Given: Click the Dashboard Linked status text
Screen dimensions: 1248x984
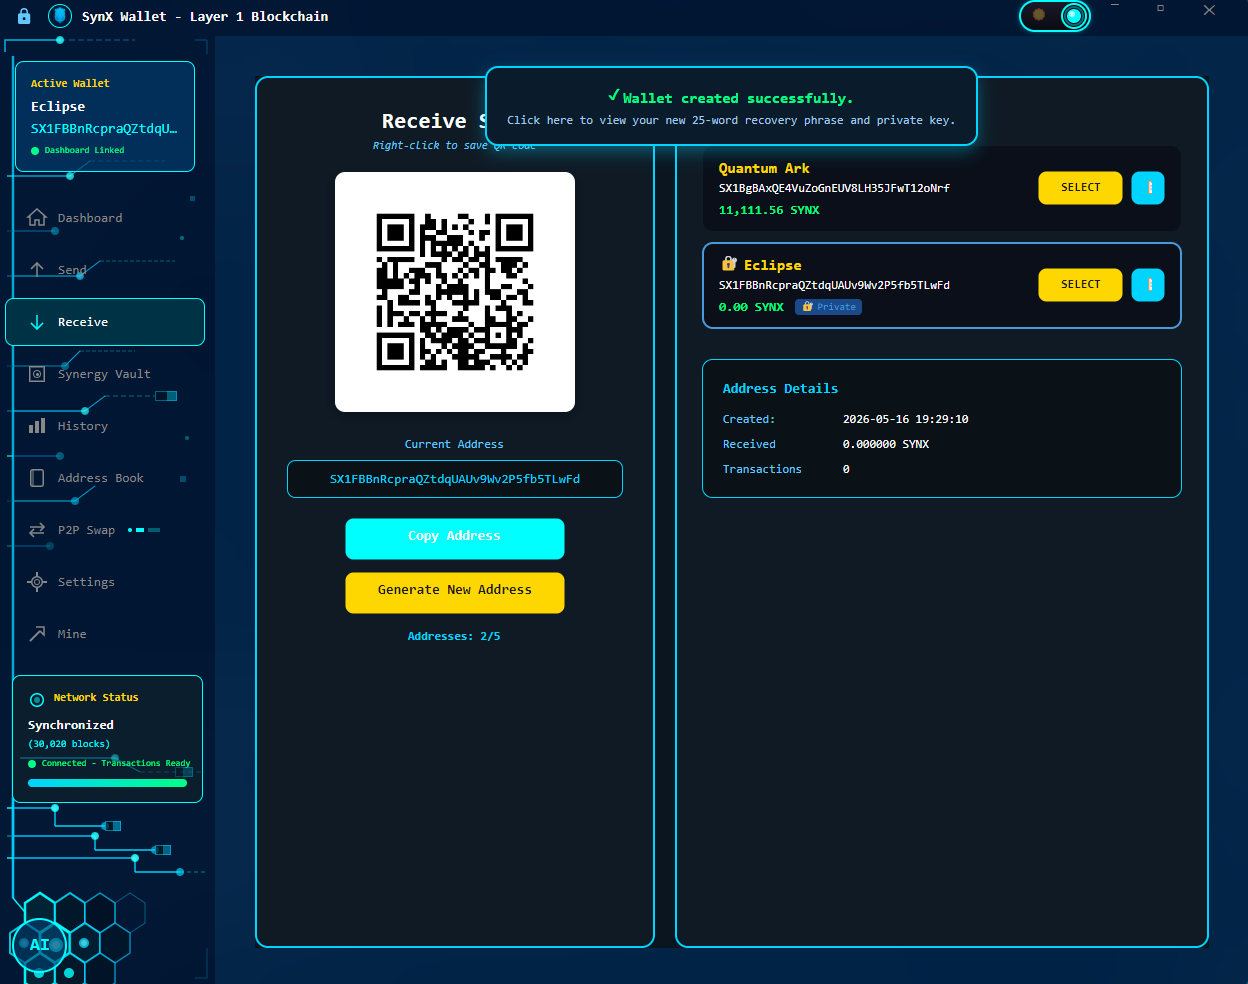Looking at the screenshot, I should tap(84, 150).
